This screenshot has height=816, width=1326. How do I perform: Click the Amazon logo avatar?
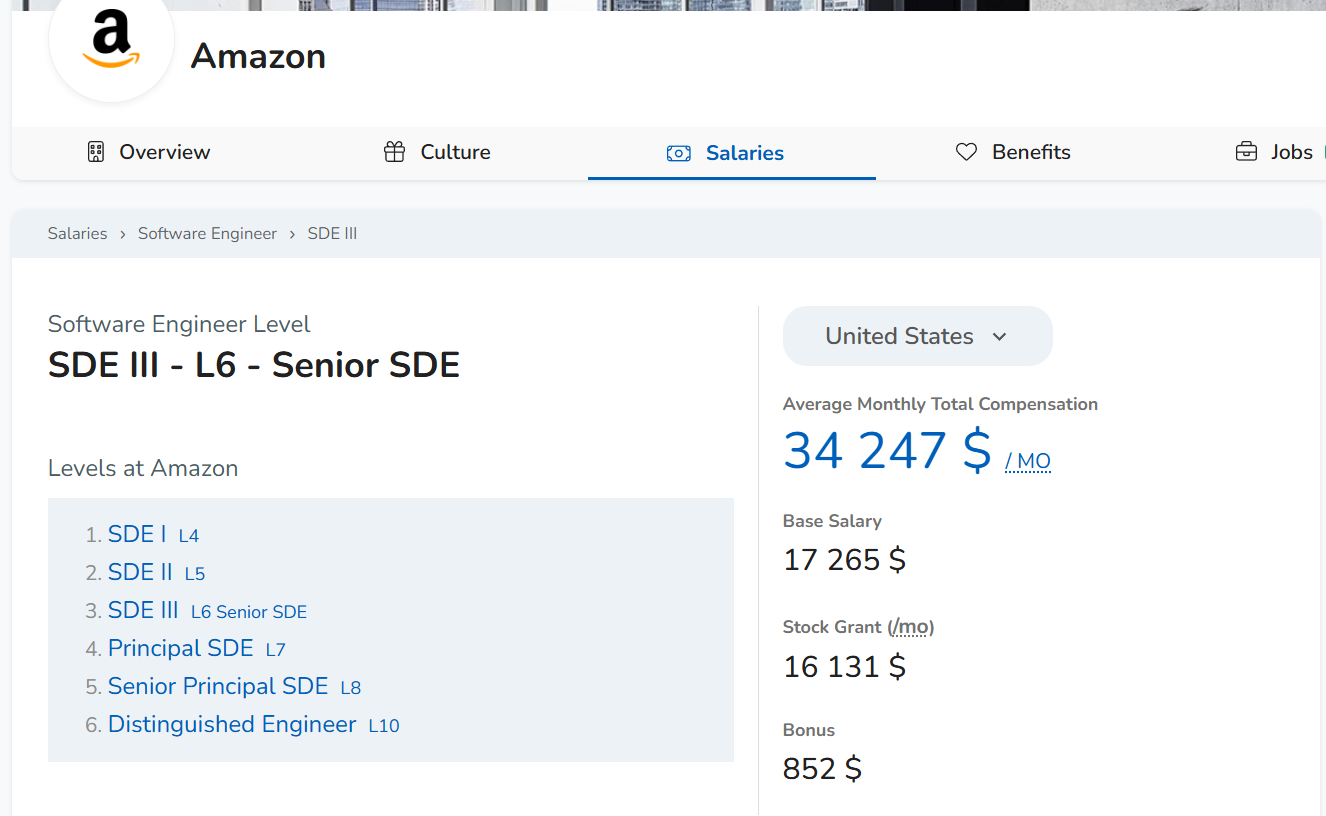[x=111, y=42]
